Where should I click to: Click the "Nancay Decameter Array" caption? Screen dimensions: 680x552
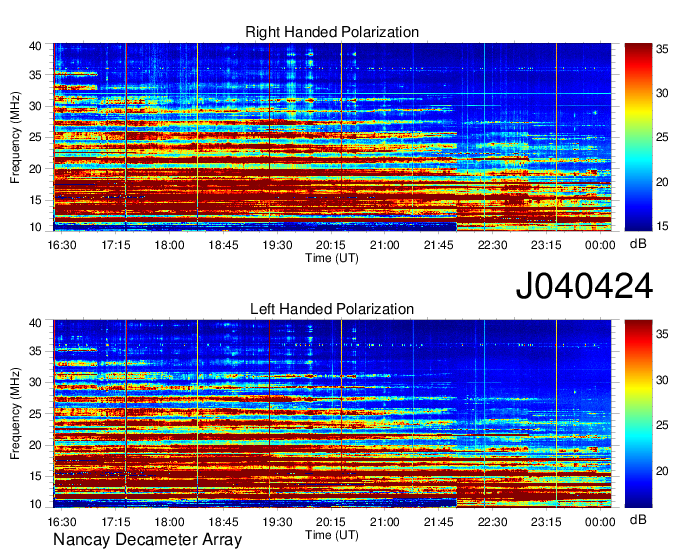point(147,540)
